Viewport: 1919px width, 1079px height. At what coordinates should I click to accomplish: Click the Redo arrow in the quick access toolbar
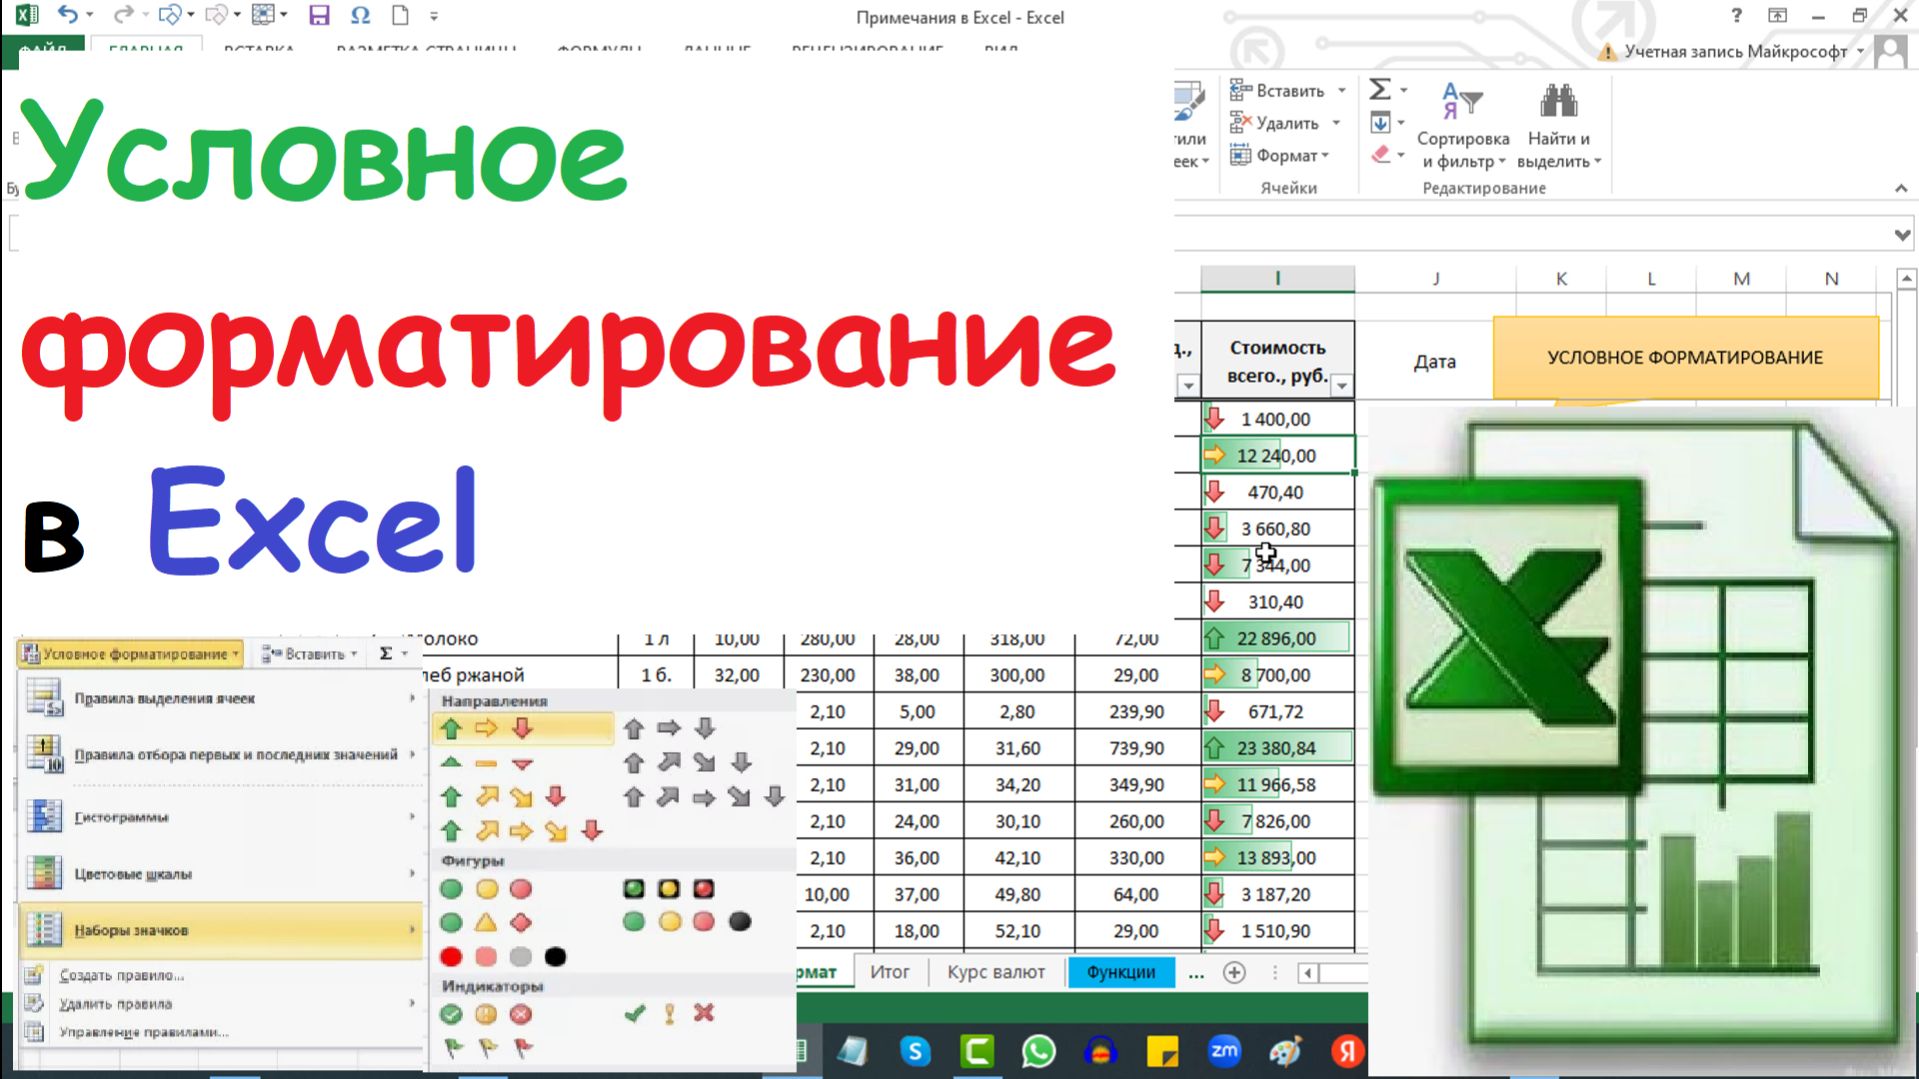(x=123, y=15)
